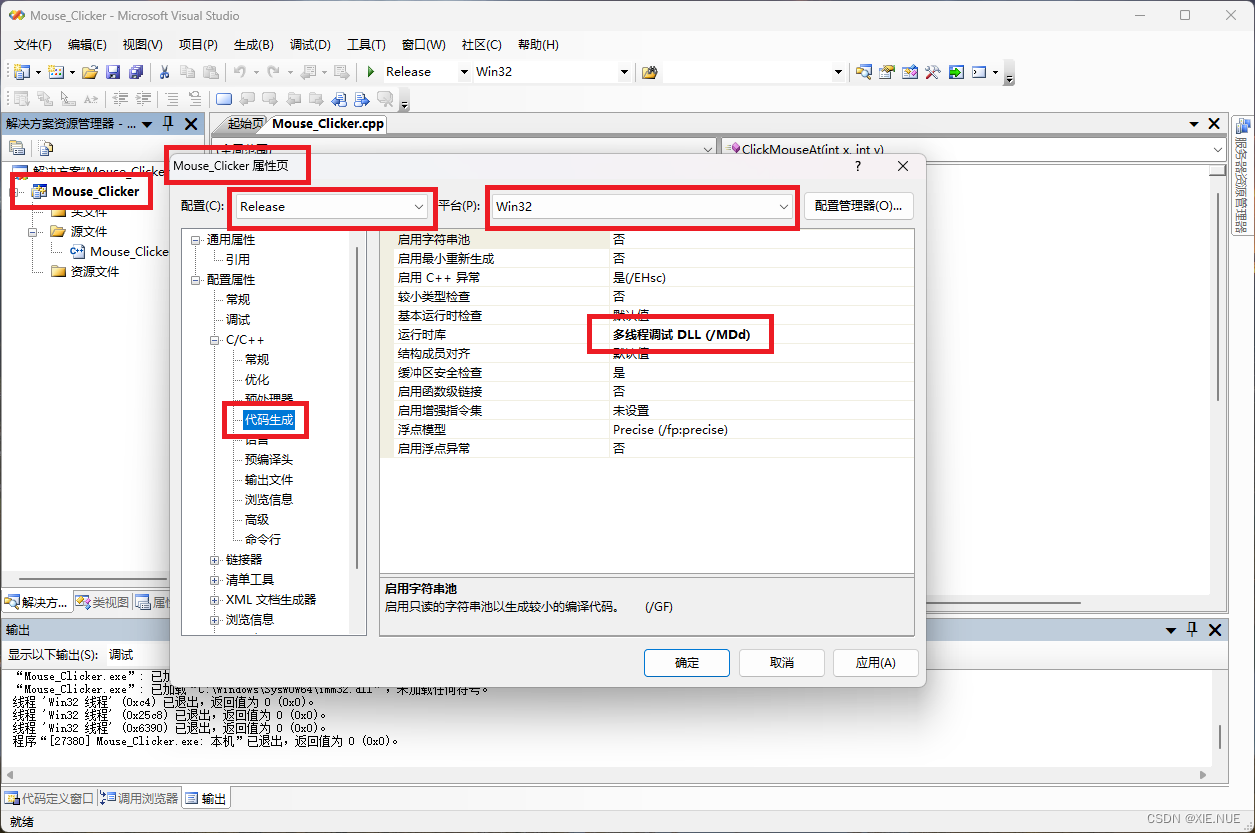Save the file with the floppy icon
This screenshot has width=1255, height=833.
click(113, 72)
